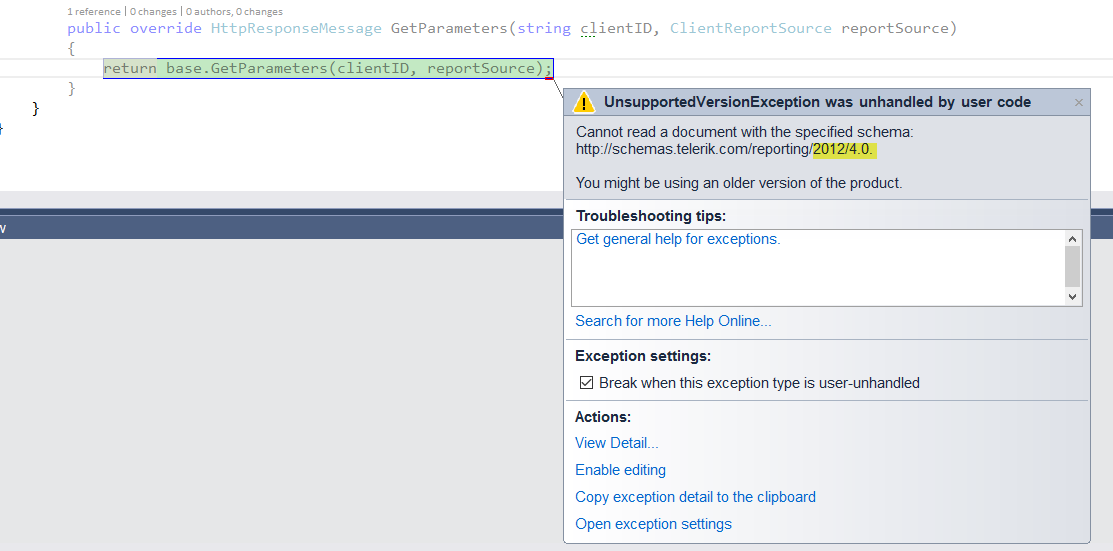Click the yellow warning icon in exception popup

584,102
